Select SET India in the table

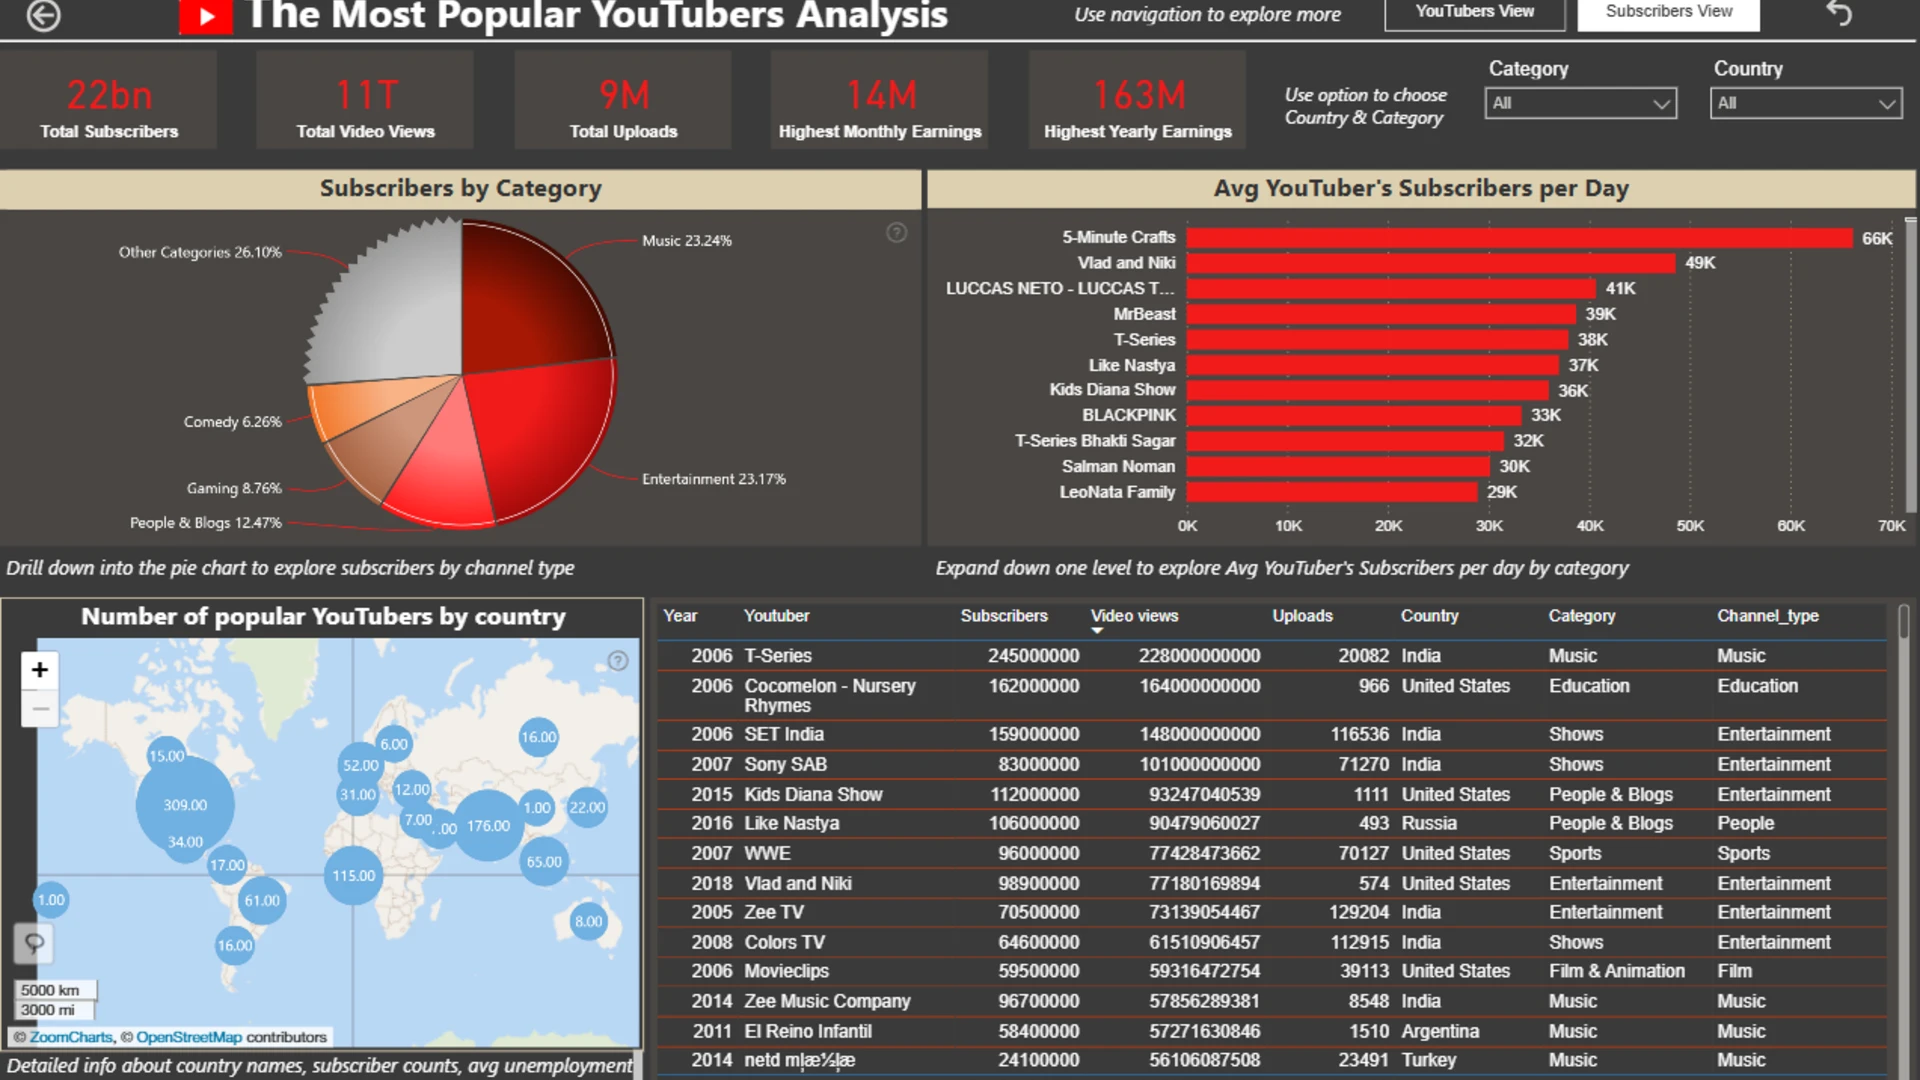(x=784, y=734)
